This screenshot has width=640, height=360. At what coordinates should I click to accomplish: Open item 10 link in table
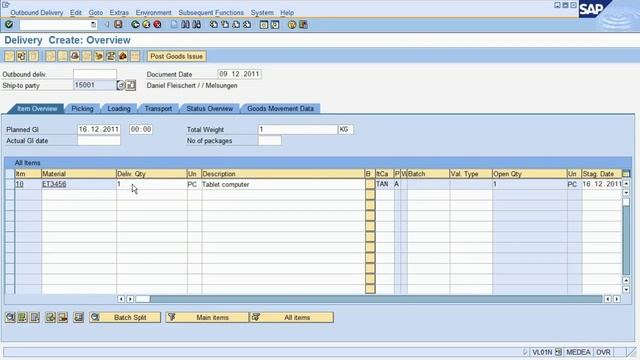coord(19,184)
